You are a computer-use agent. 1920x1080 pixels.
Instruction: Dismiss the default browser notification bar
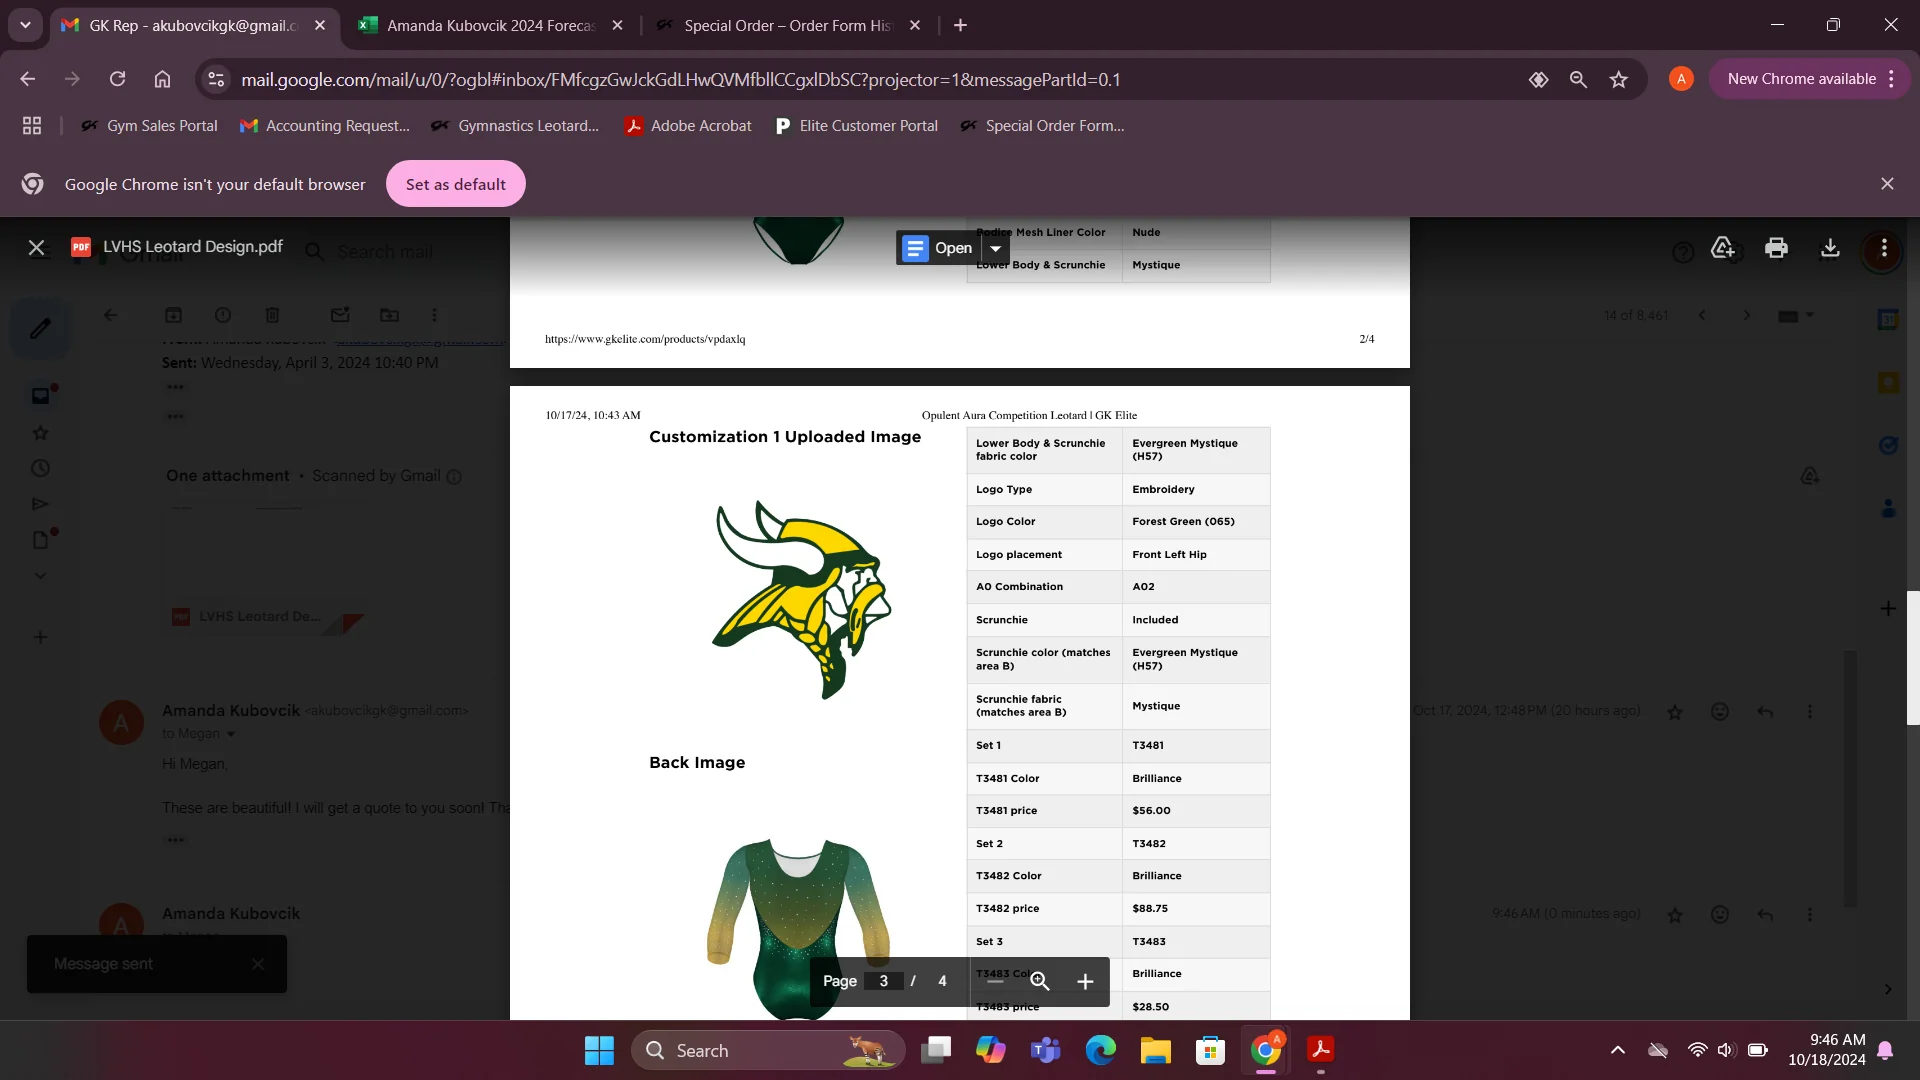(x=1887, y=184)
